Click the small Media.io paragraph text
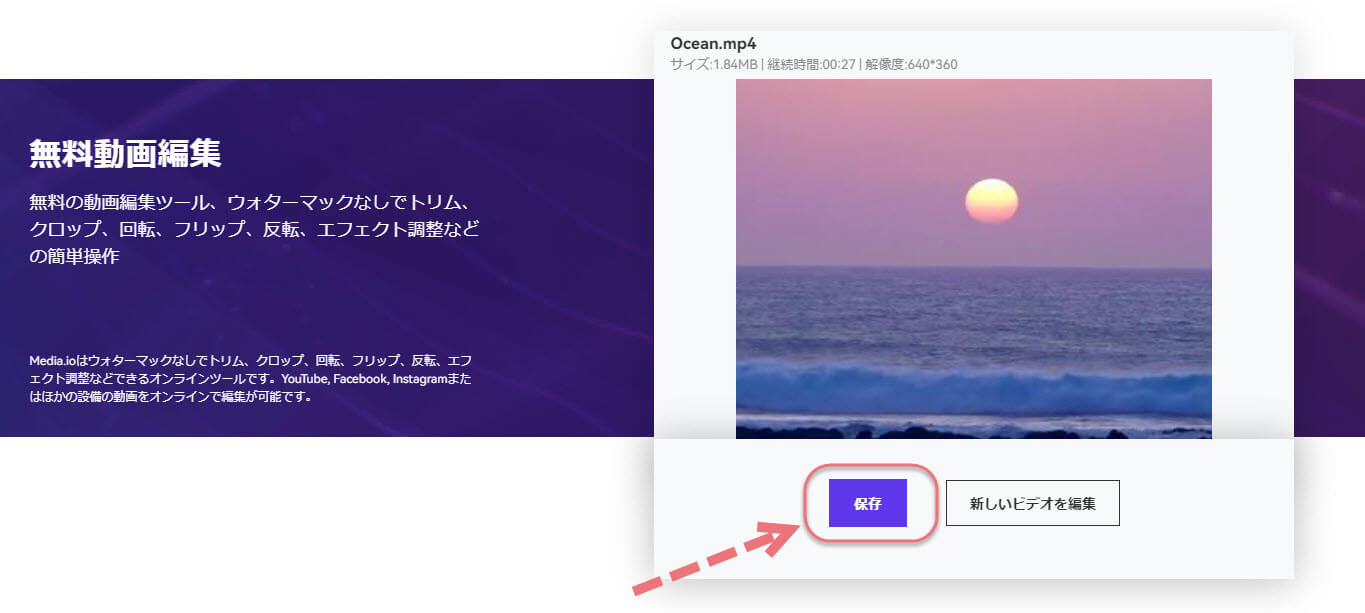Screen dimensions: 1365x613 pyautogui.click(x=250, y=377)
